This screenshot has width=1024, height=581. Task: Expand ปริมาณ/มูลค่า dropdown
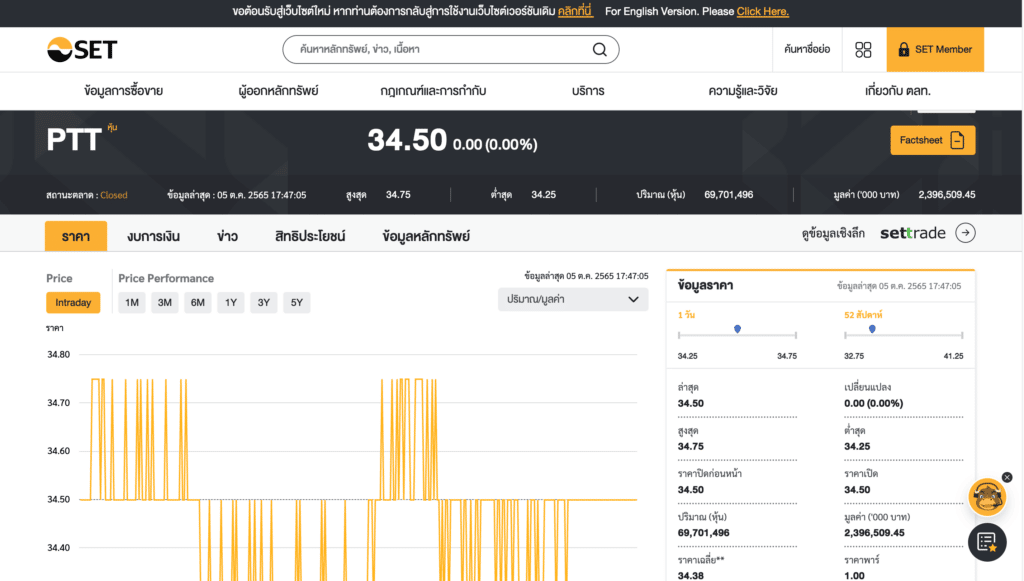(573, 300)
